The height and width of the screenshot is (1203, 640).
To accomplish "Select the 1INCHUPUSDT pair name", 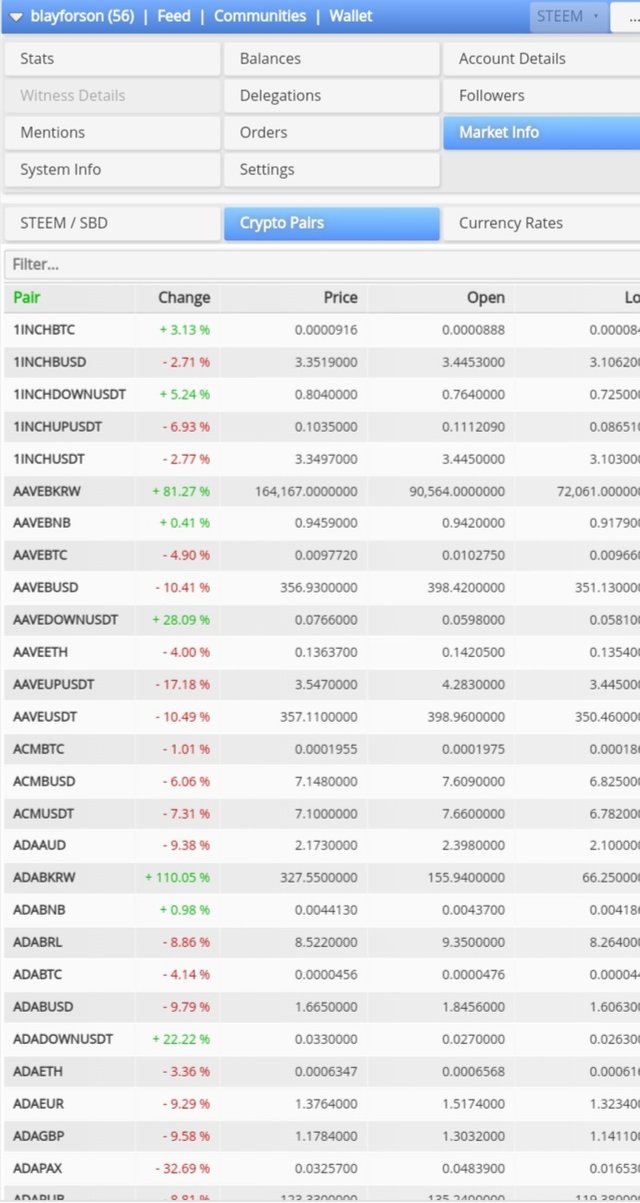I will pos(58,427).
